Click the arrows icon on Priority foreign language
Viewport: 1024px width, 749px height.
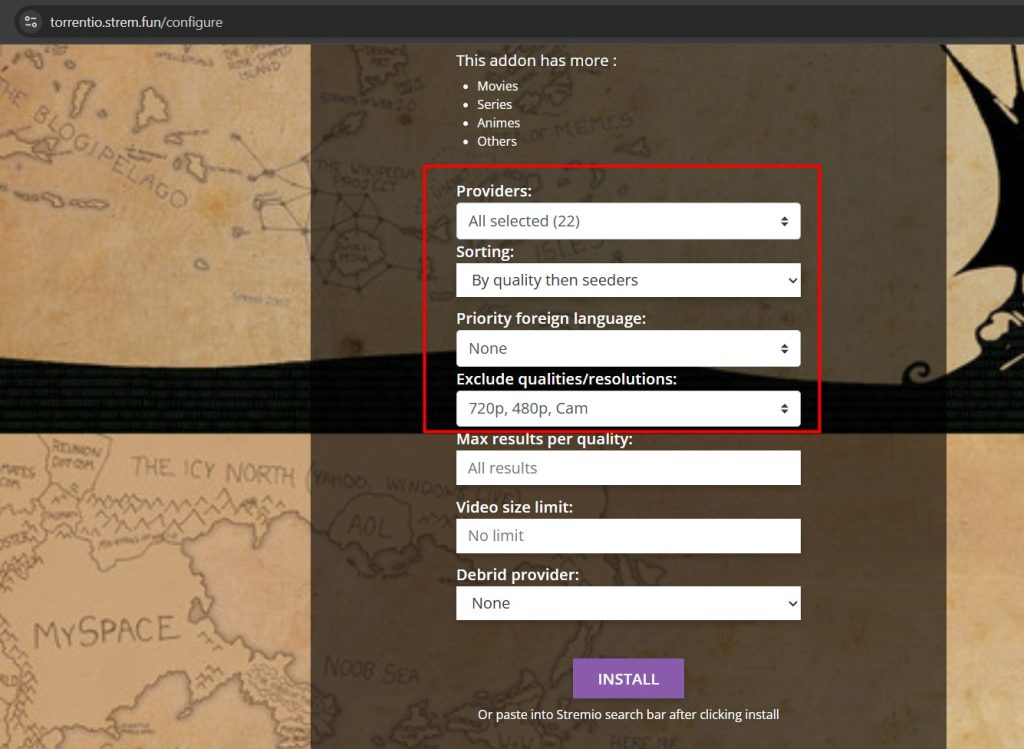pos(785,349)
